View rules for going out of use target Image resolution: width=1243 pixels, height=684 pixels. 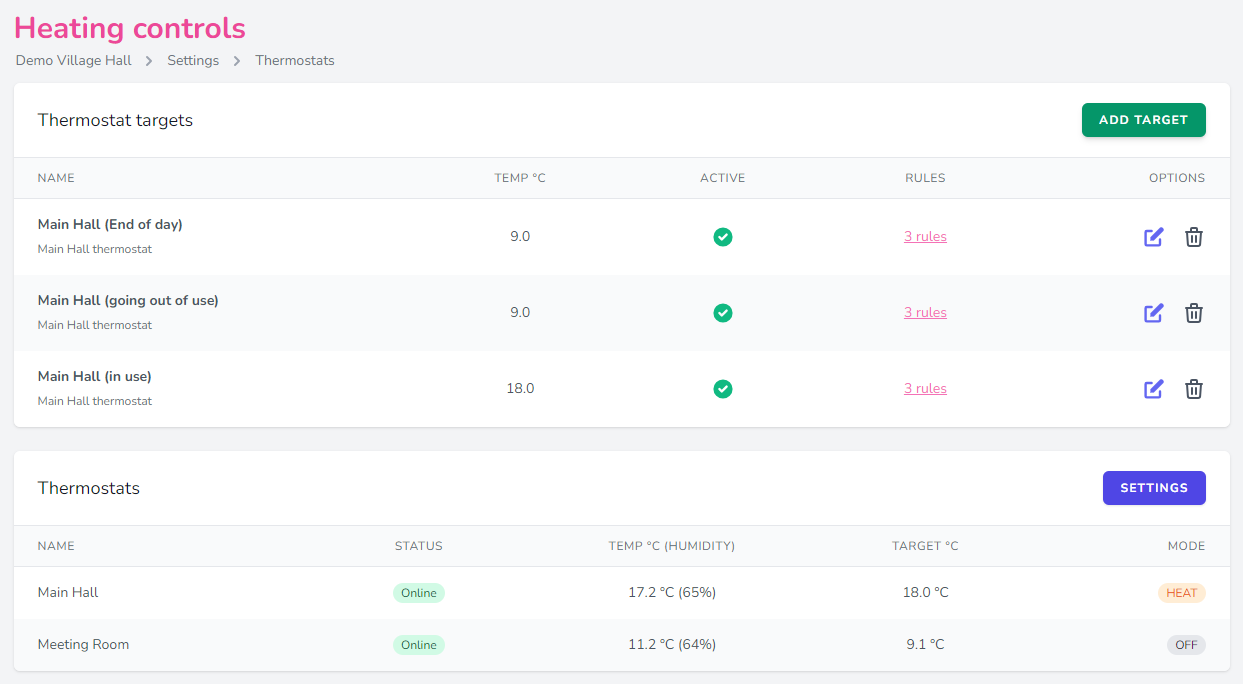tap(925, 312)
